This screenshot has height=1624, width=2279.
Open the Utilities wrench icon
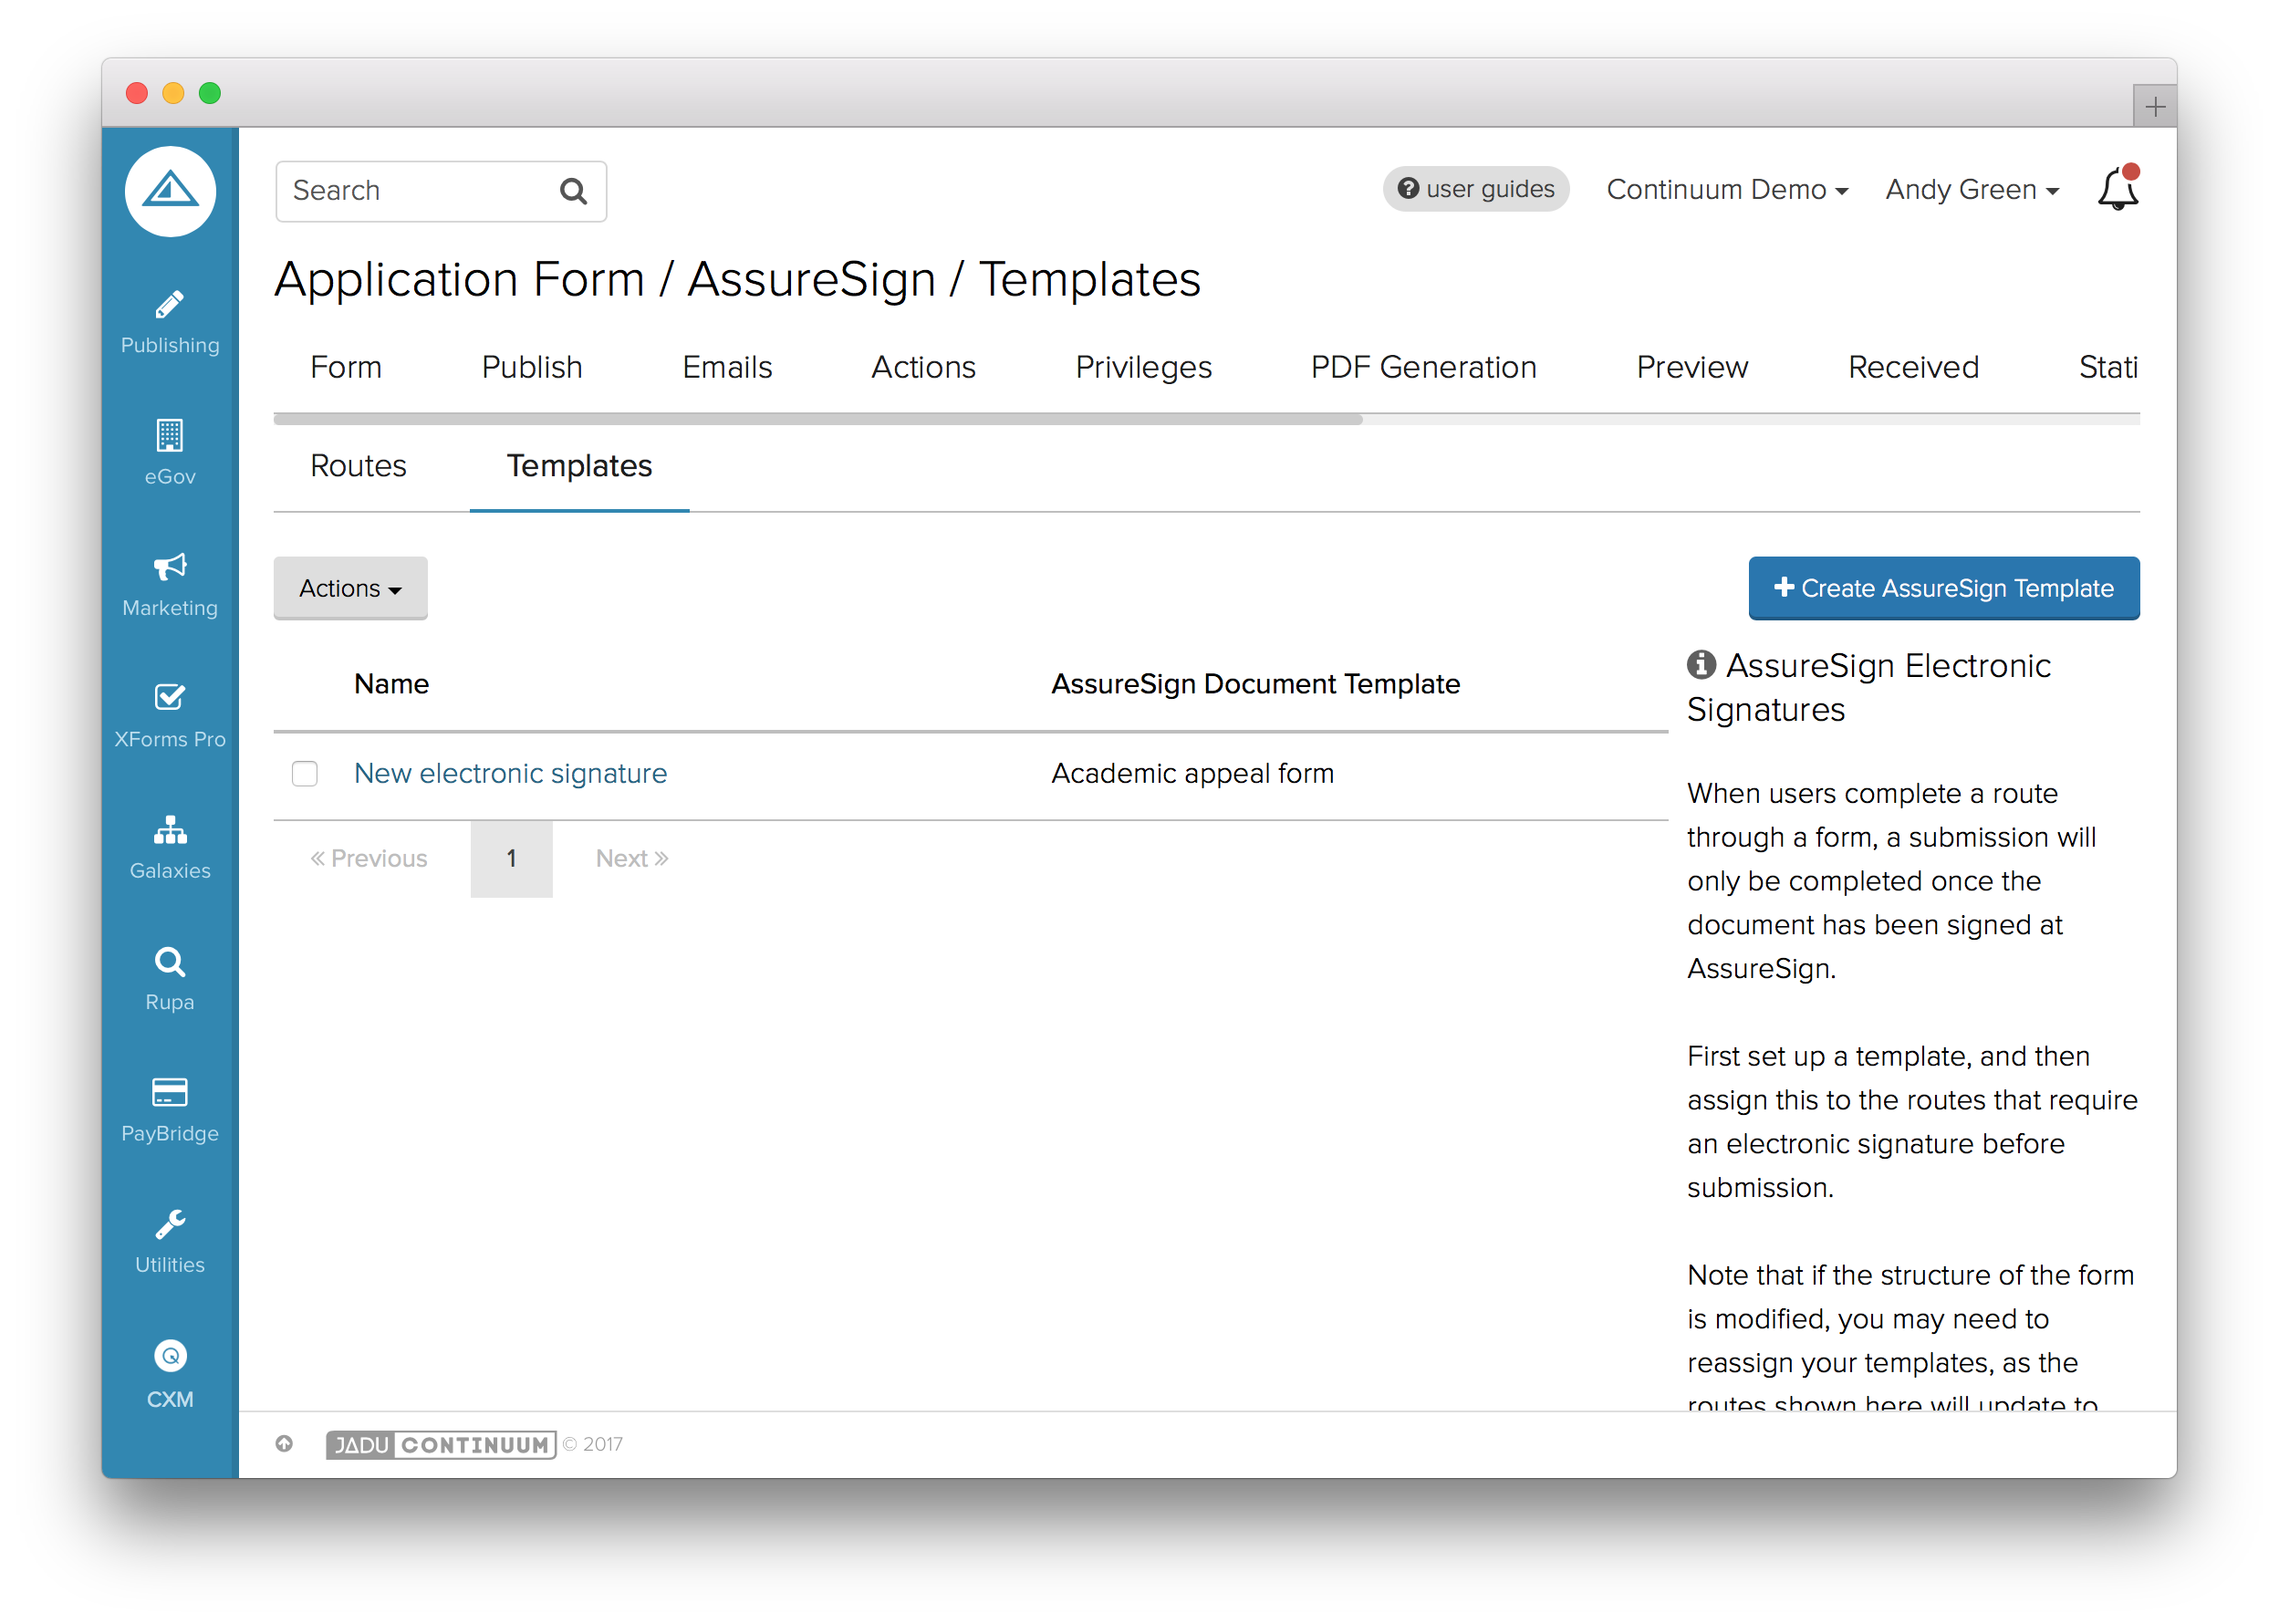coord(169,1224)
